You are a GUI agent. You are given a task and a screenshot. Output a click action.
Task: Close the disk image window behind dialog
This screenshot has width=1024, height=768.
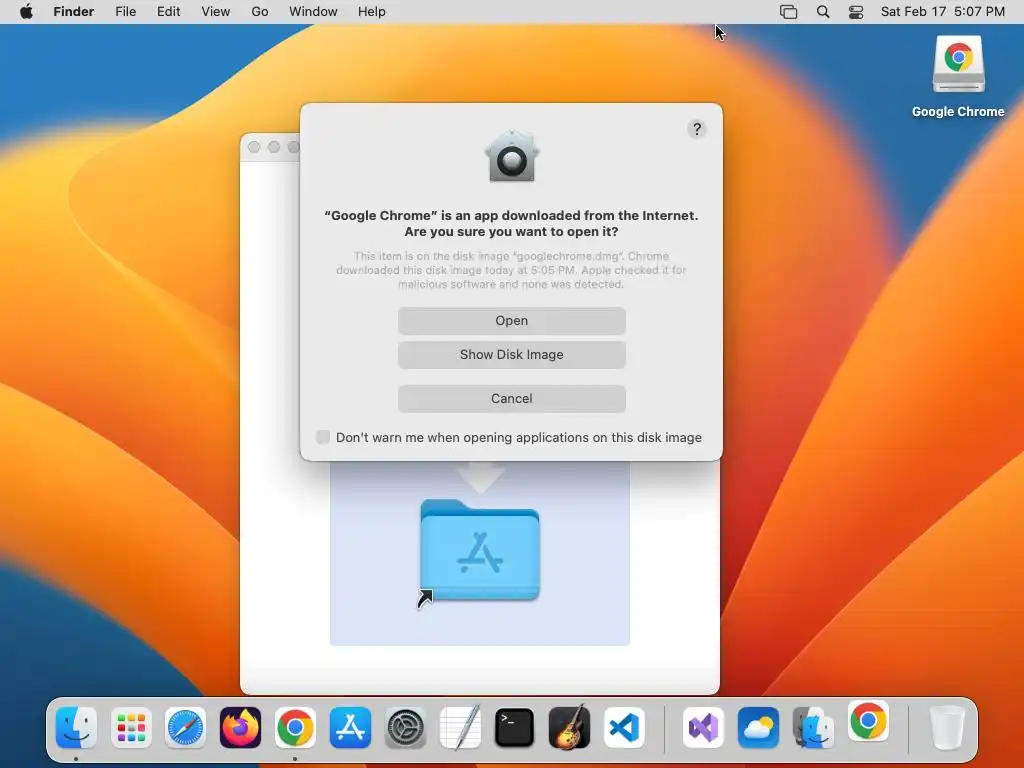click(x=254, y=147)
